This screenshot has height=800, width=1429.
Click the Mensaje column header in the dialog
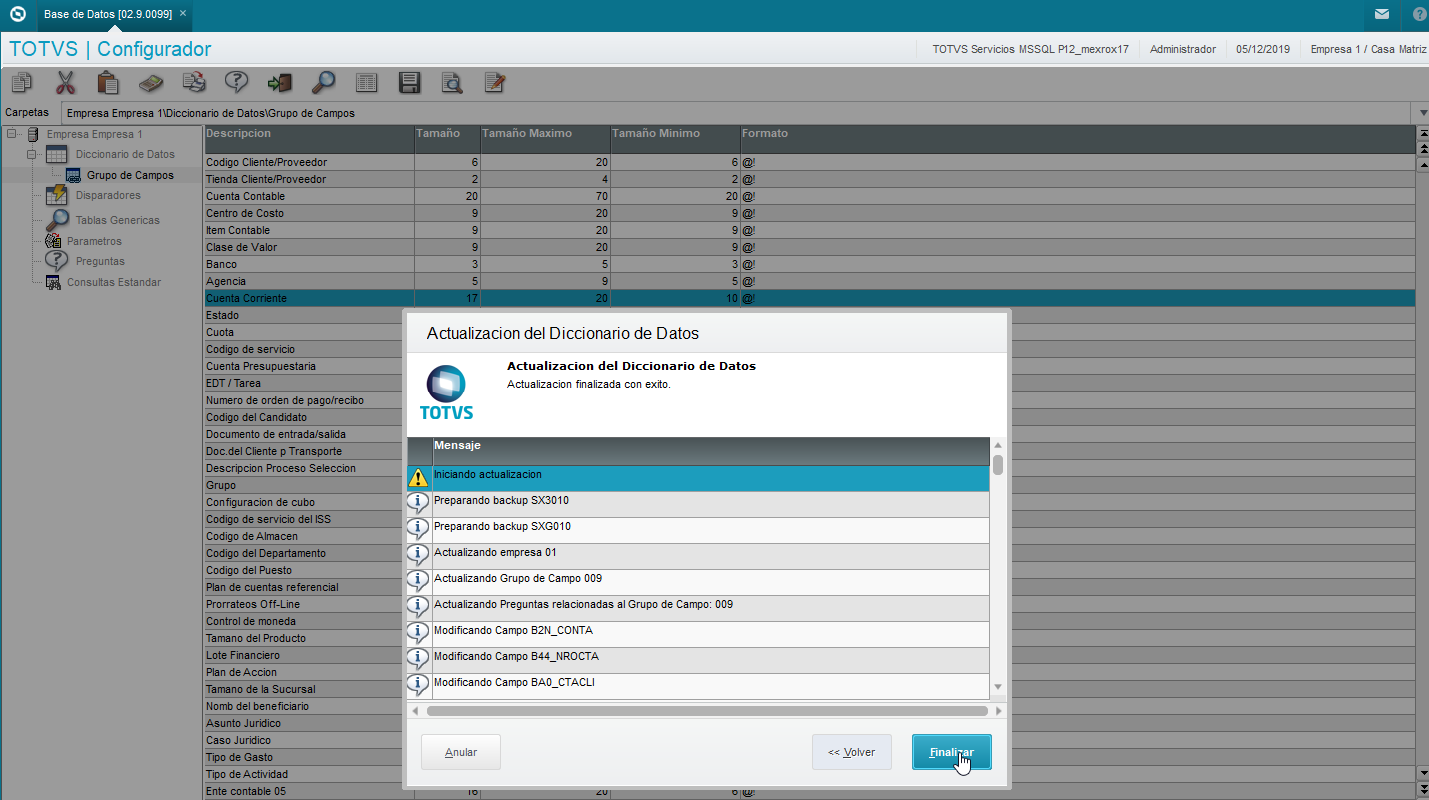(711, 450)
